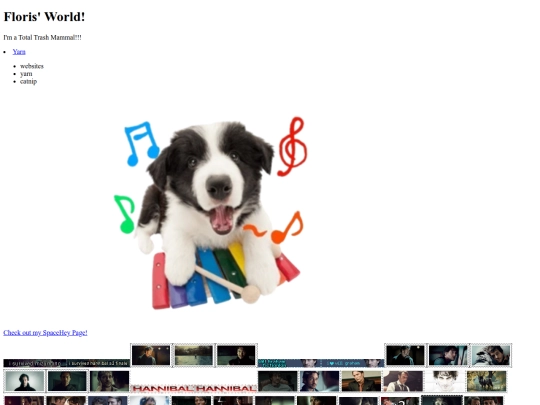Click the "I ♥ will graham" blinkie banner
Image resolution: width=540 pixels, height=405 pixels.
(x=352, y=363)
